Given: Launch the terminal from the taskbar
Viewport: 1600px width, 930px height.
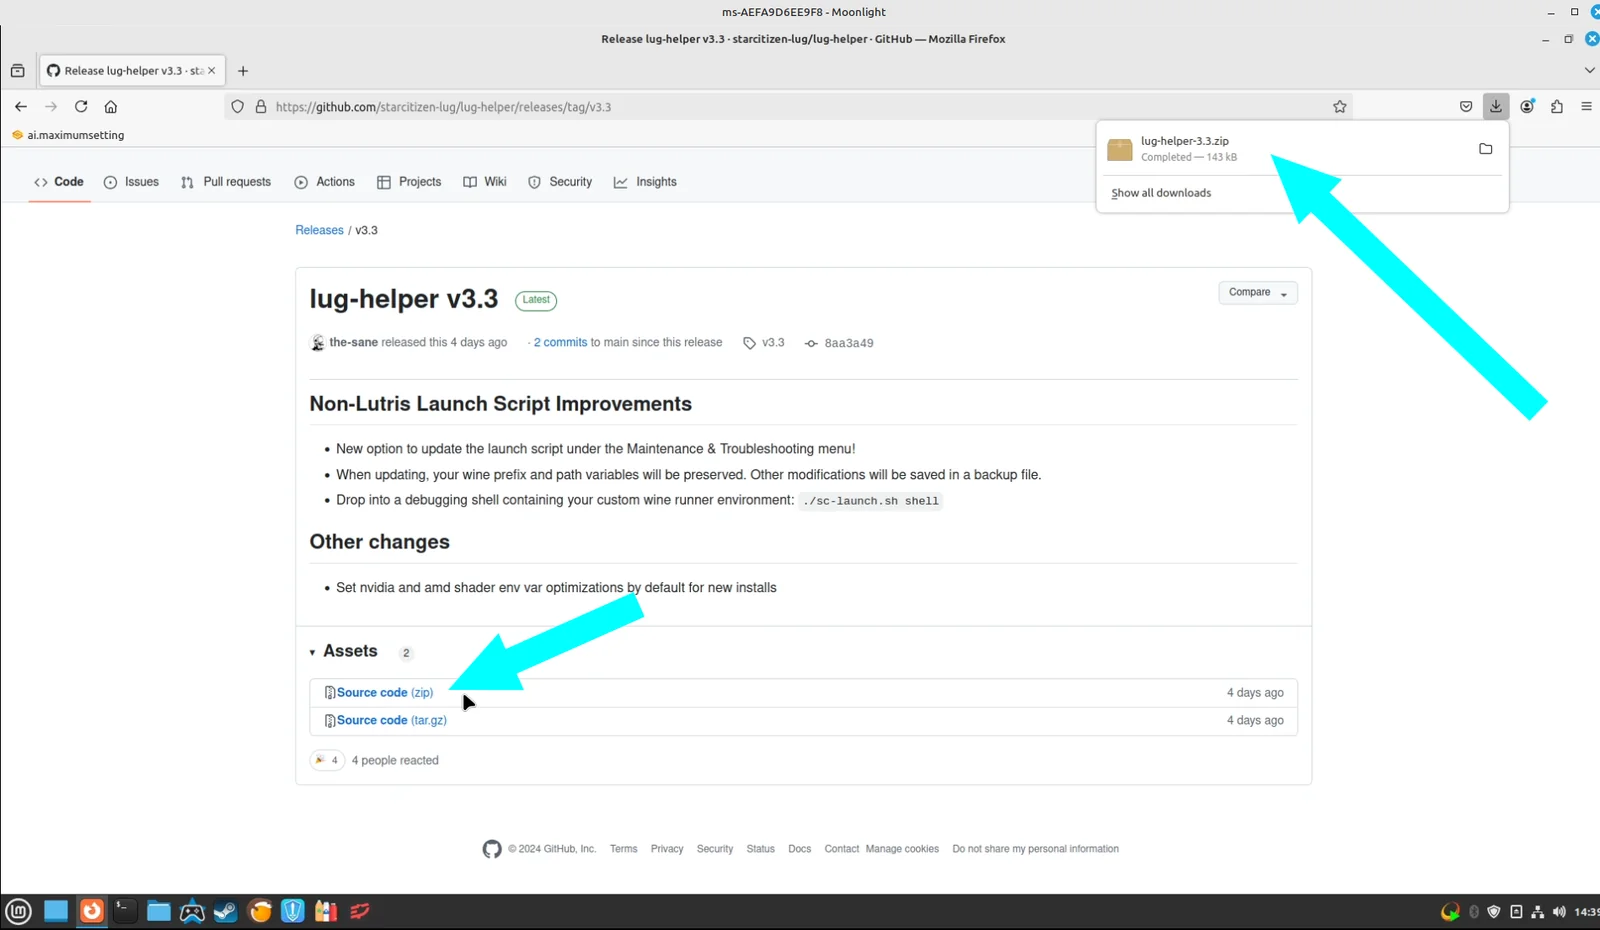Looking at the screenshot, I should click(x=125, y=911).
